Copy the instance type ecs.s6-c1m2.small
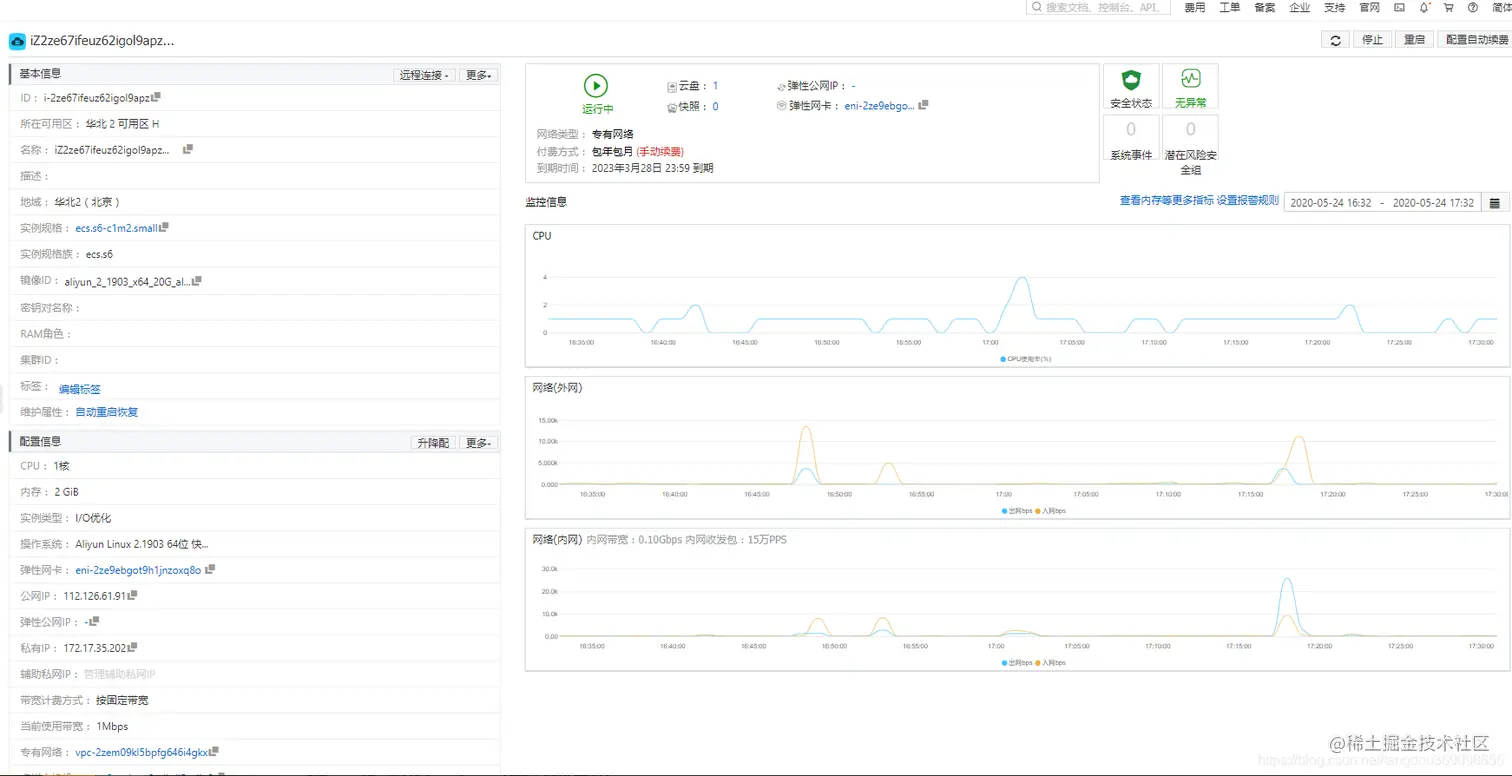This screenshot has width=1512, height=776. 164,227
